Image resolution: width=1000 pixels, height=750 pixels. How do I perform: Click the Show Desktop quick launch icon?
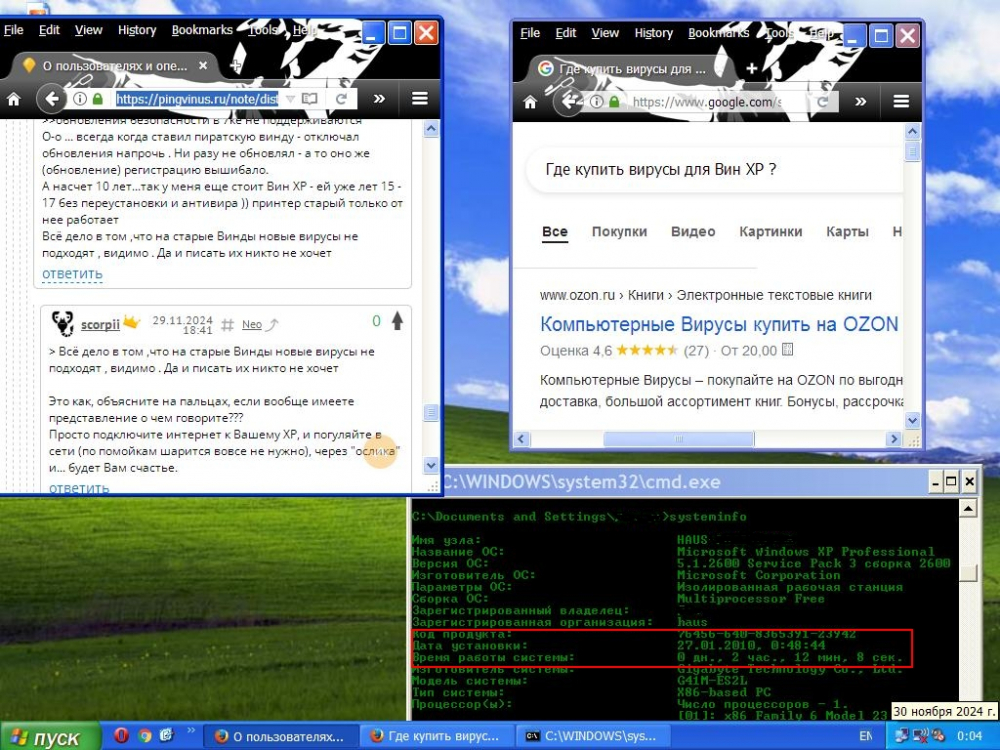point(166,735)
